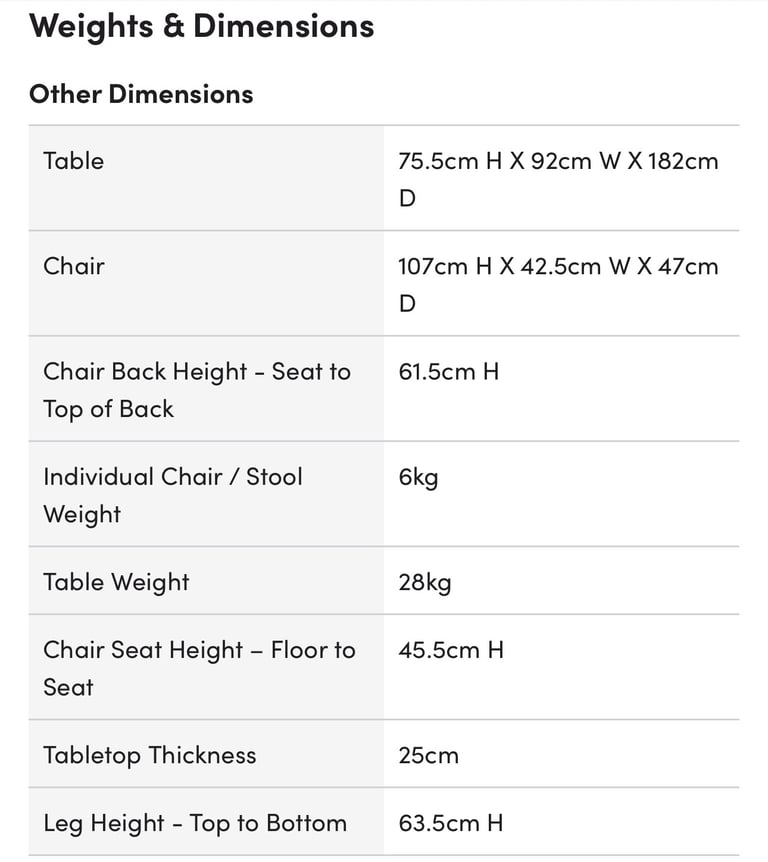Select the 61.5cm H value
The height and width of the screenshot is (862, 768).
449,372
